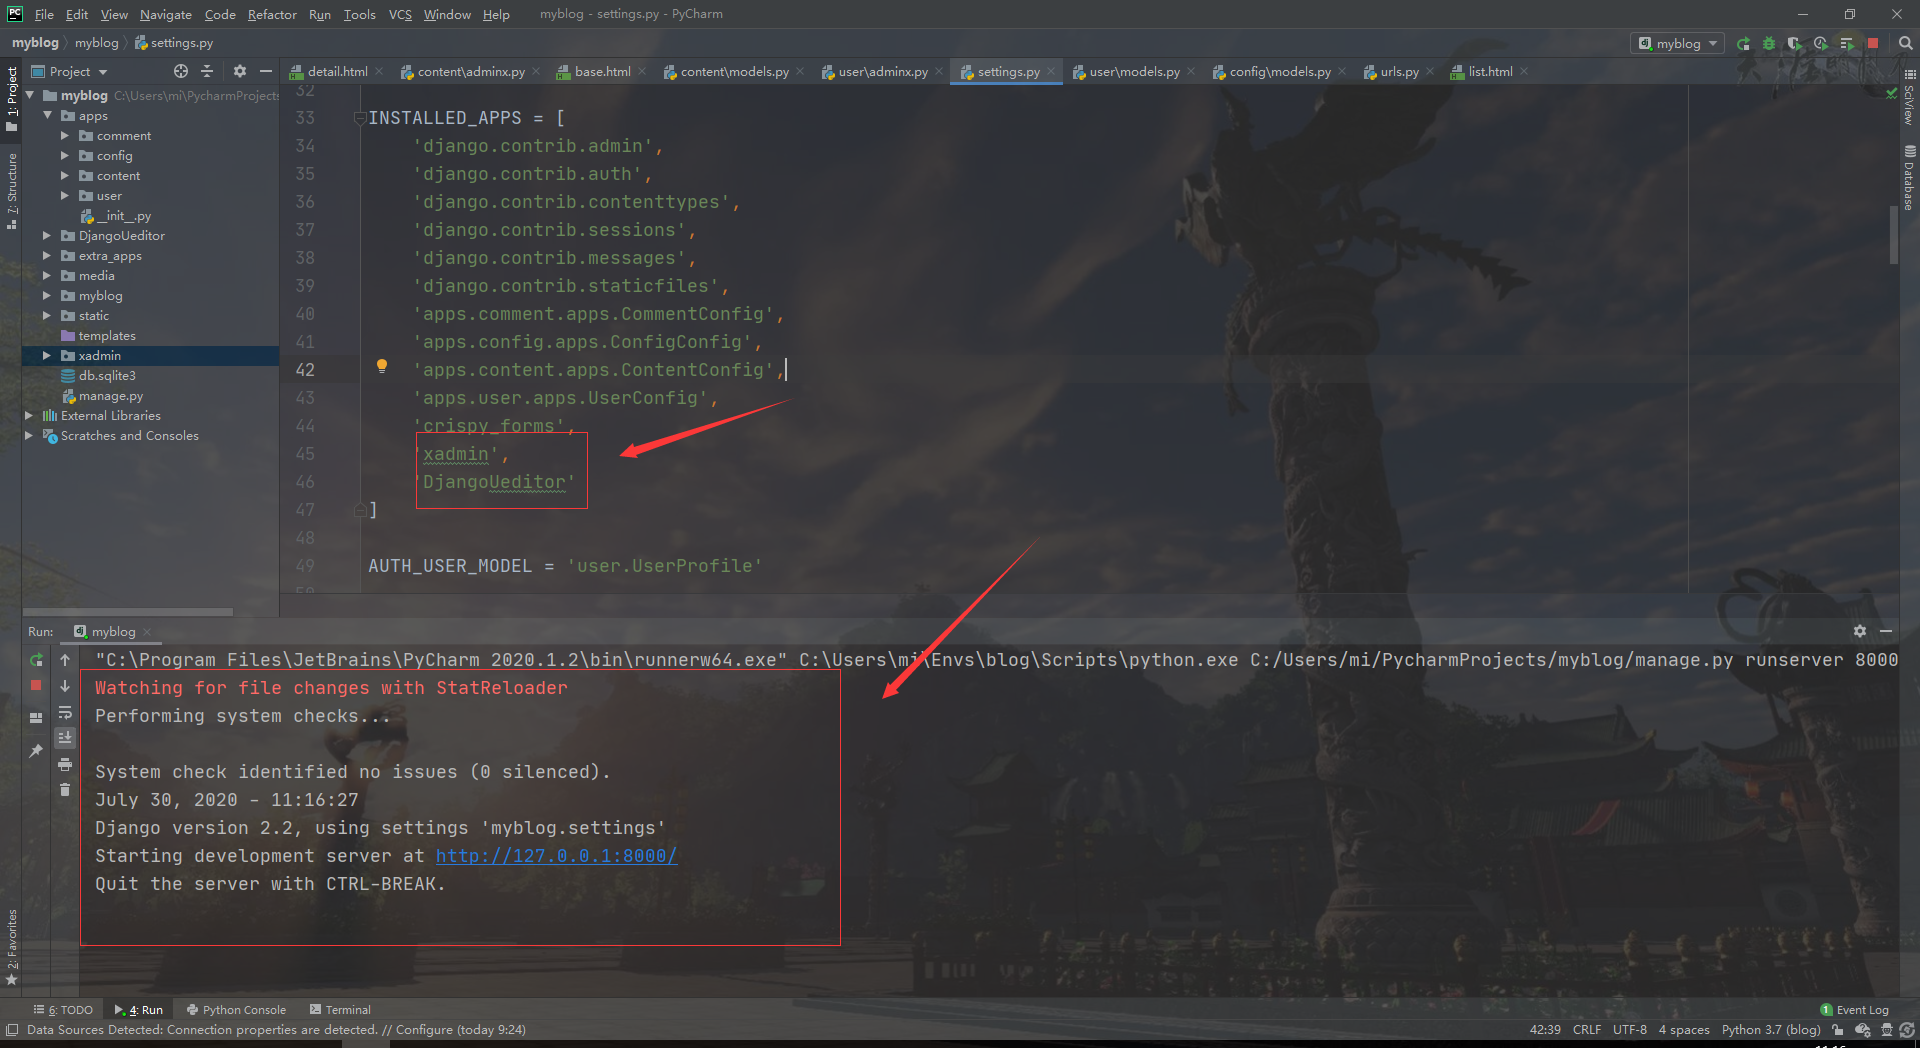
Task: Open Run panel settings gear
Action: tap(1859, 631)
